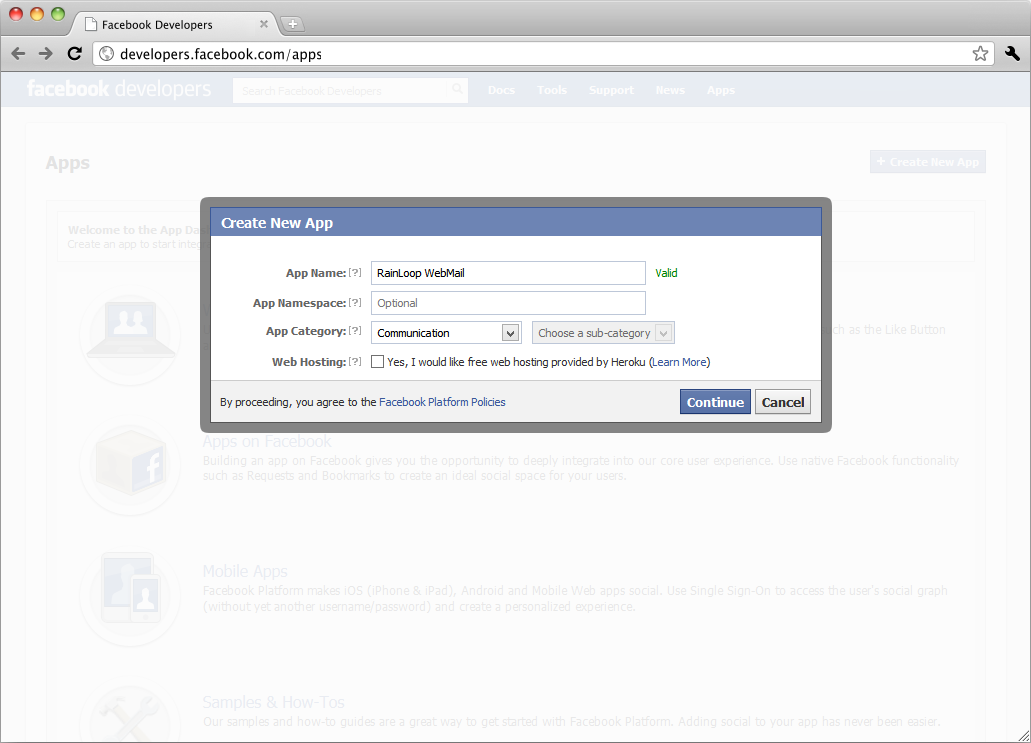This screenshot has width=1031, height=743.
Task: Click the App Name text field
Action: pos(508,273)
